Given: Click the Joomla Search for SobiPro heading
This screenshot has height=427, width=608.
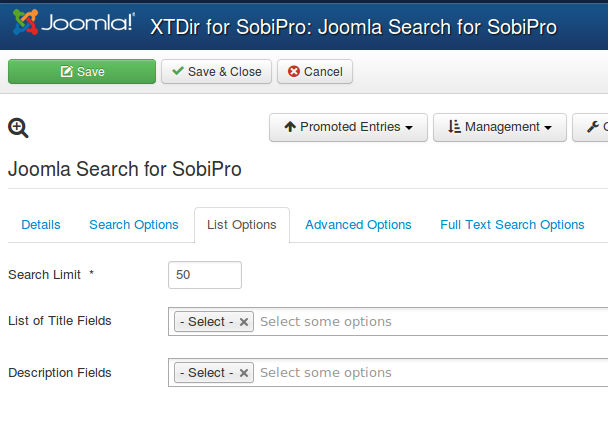Looking at the screenshot, I should click(124, 169).
